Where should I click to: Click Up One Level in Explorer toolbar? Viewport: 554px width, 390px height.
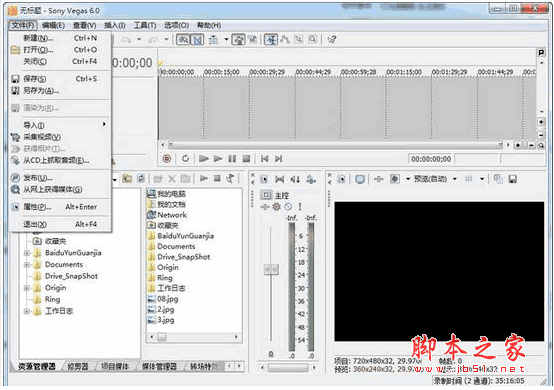pos(127,179)
